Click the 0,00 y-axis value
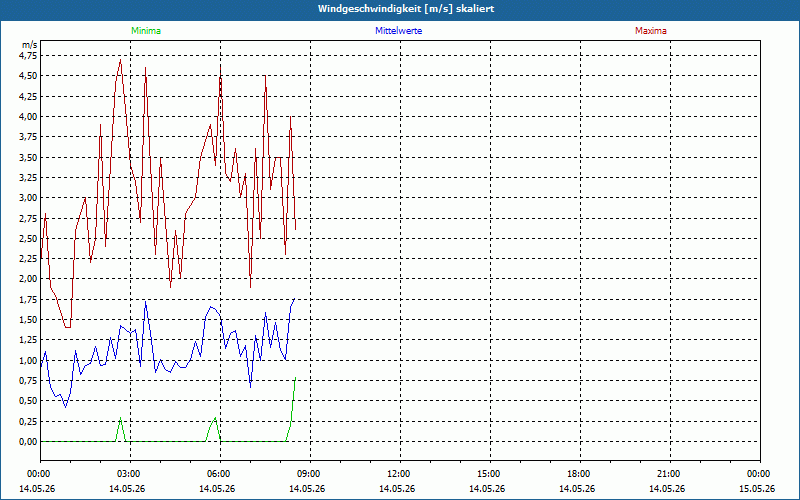 (28, 441)
